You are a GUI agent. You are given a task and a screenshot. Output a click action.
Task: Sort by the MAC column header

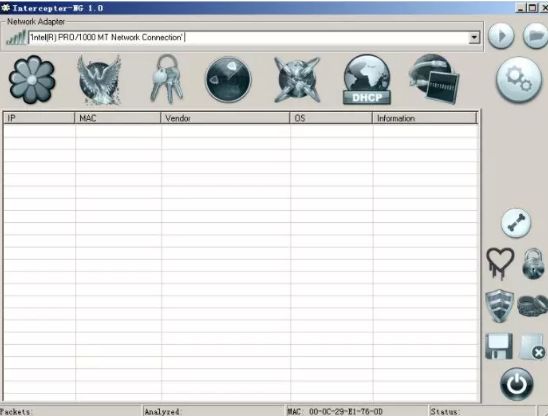117,118
